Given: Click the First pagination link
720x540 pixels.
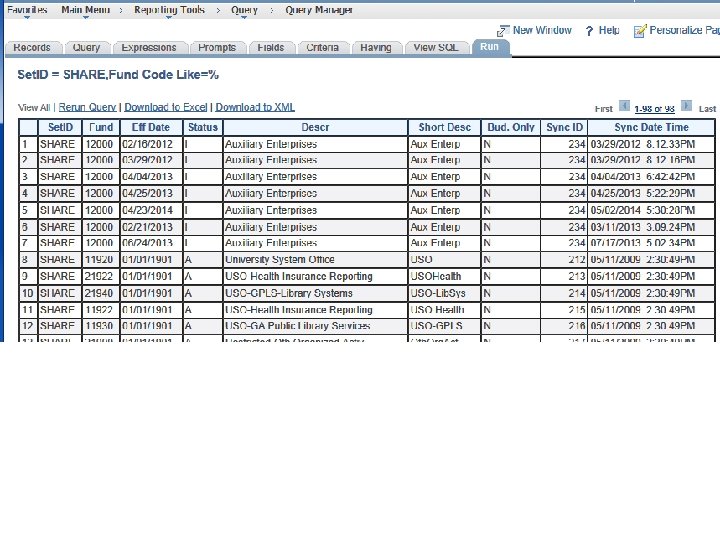Looking at the screenshot, I should tap(603, 109).
